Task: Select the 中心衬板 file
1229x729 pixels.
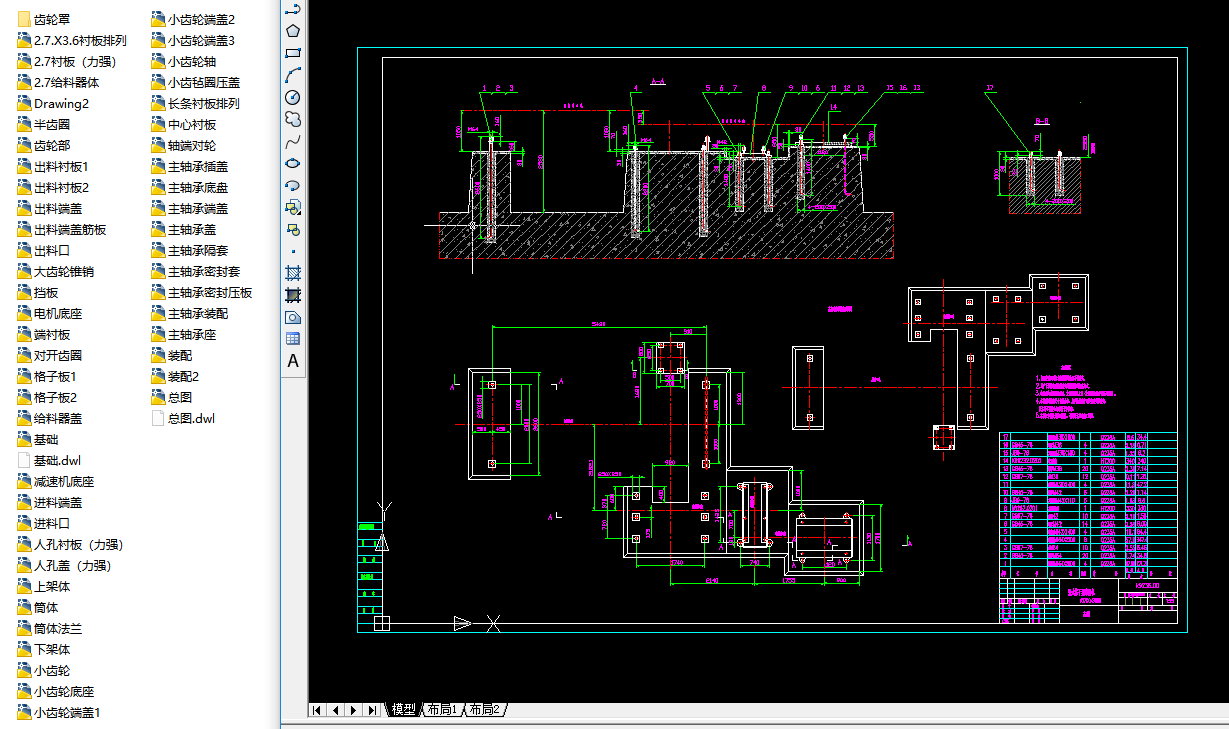Action: 185,124
